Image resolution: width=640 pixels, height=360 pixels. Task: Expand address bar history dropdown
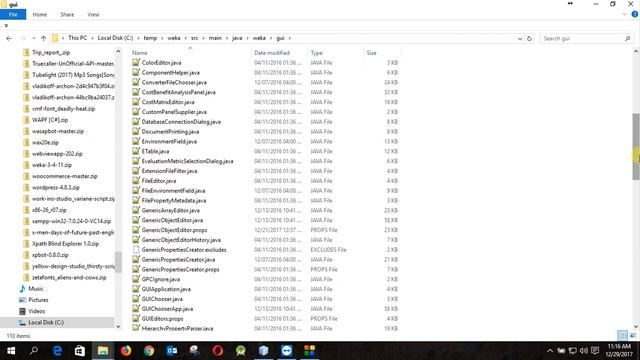click(520, 38)
